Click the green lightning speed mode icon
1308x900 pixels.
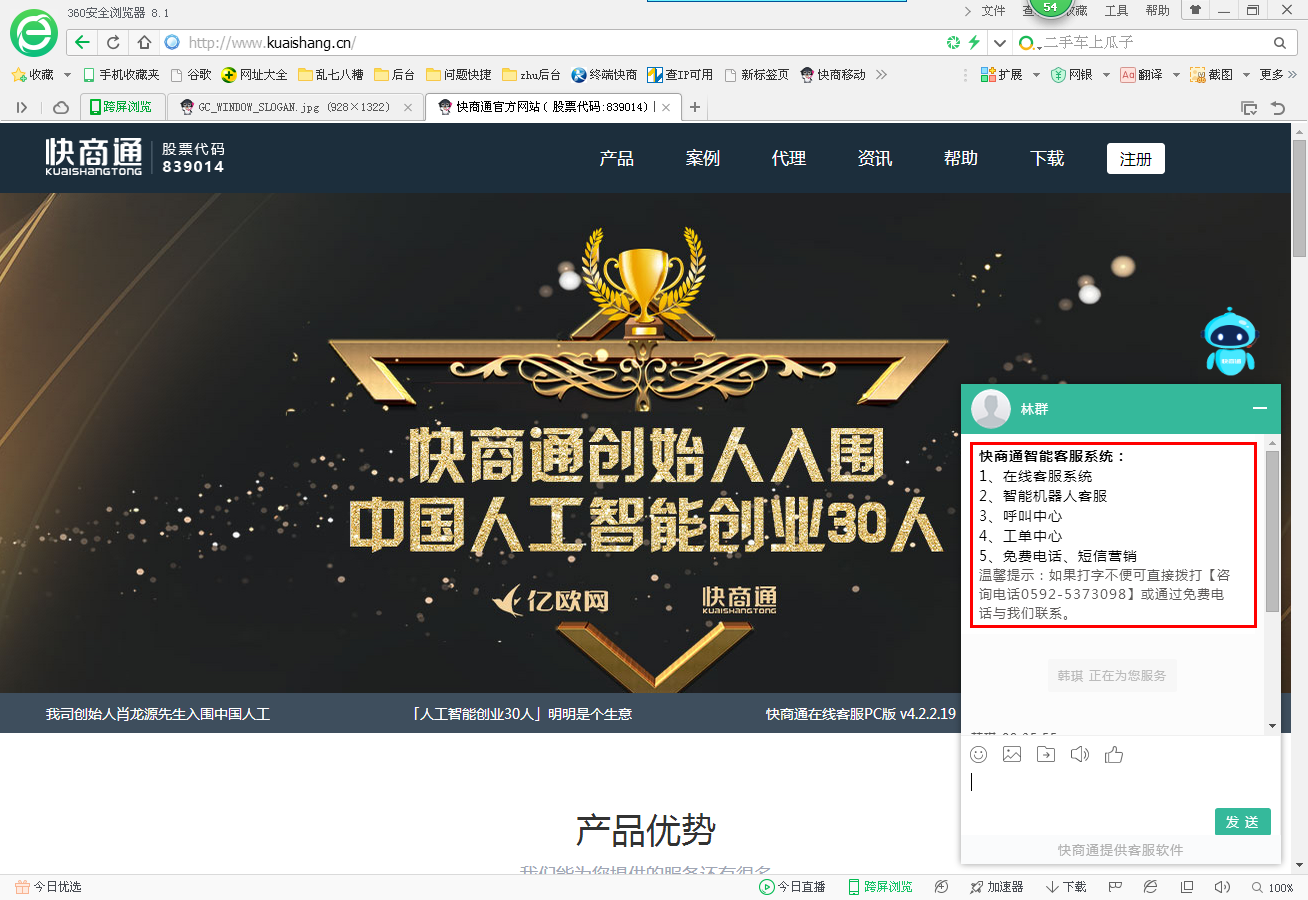tap(973, 42)
